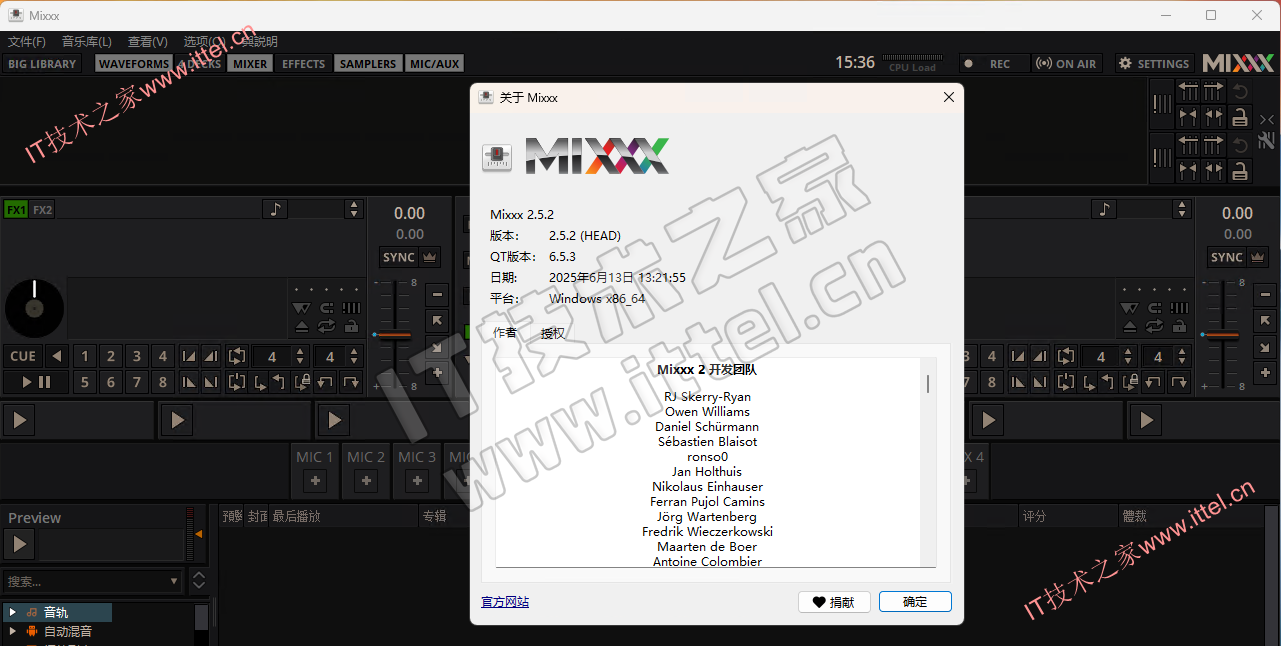Click Deck 1 eject track icon

[303, 326]
